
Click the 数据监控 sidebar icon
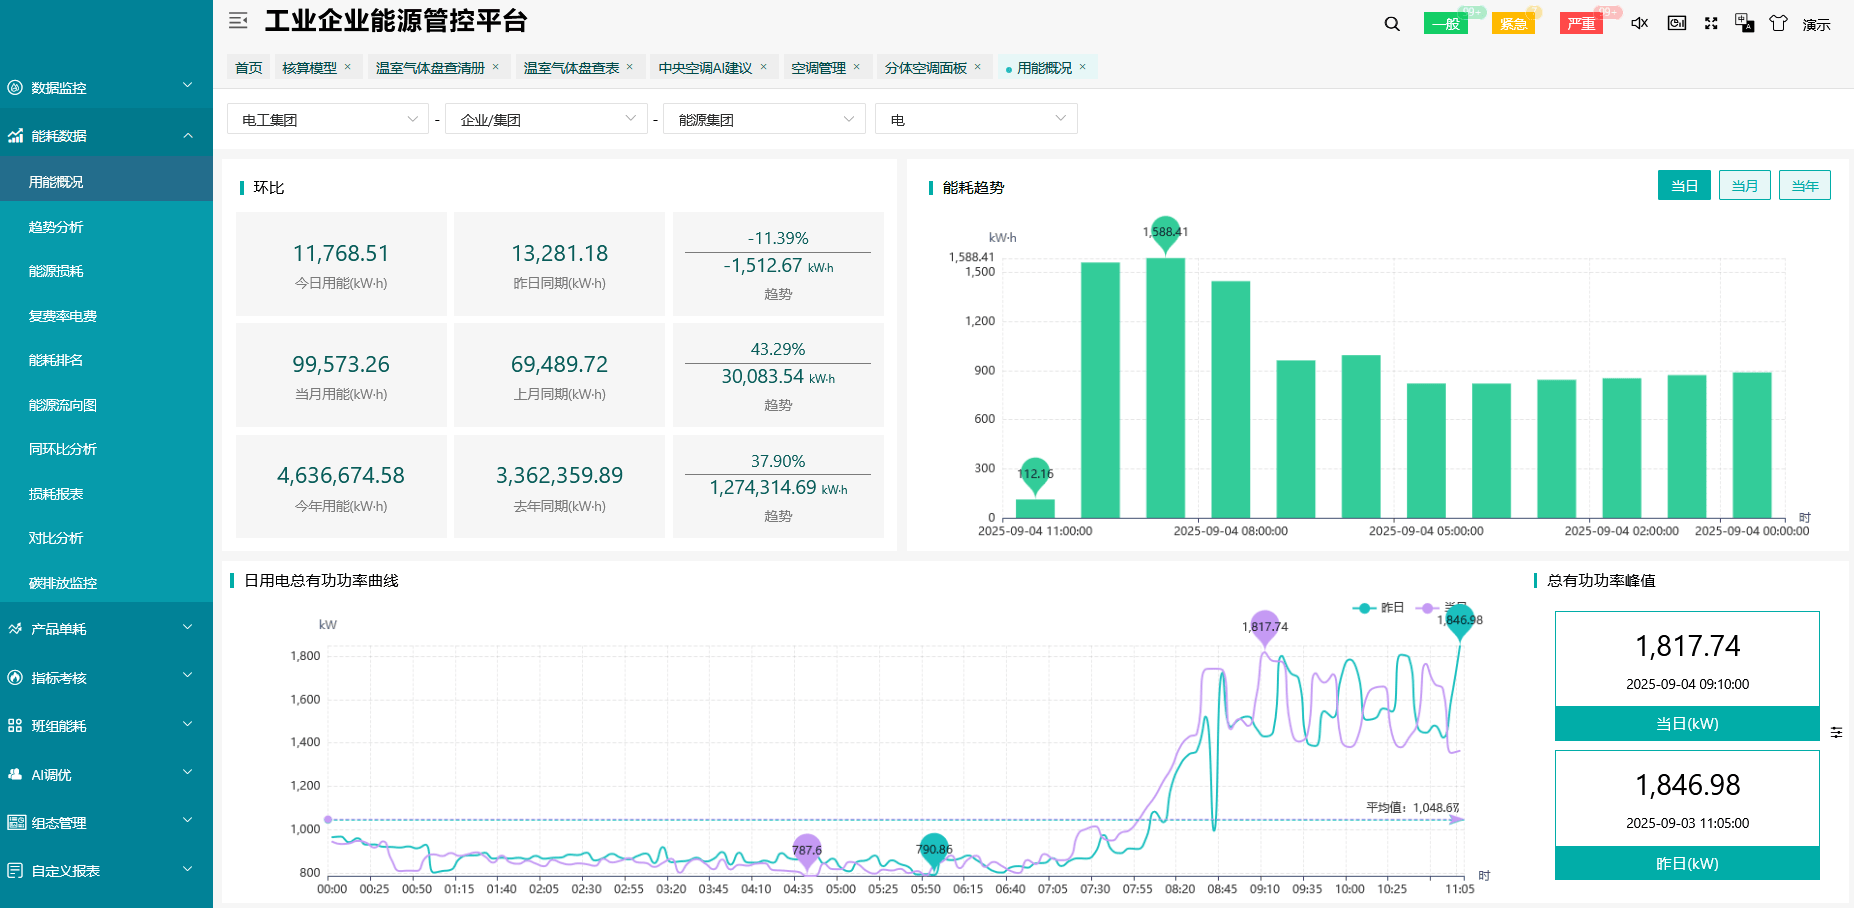point(14,87)
